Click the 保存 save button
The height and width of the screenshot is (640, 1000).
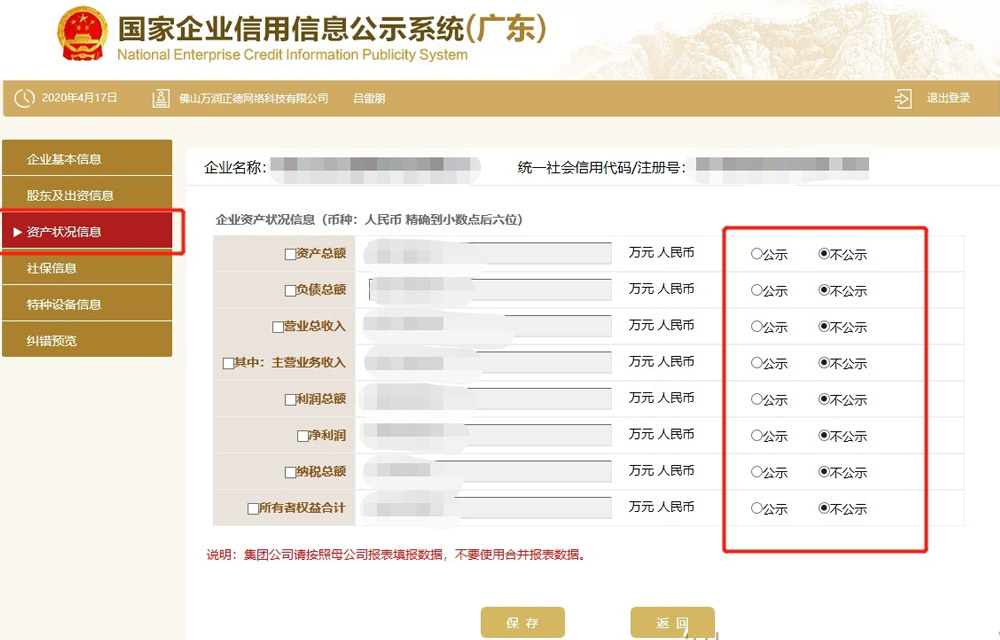point(525,621)
